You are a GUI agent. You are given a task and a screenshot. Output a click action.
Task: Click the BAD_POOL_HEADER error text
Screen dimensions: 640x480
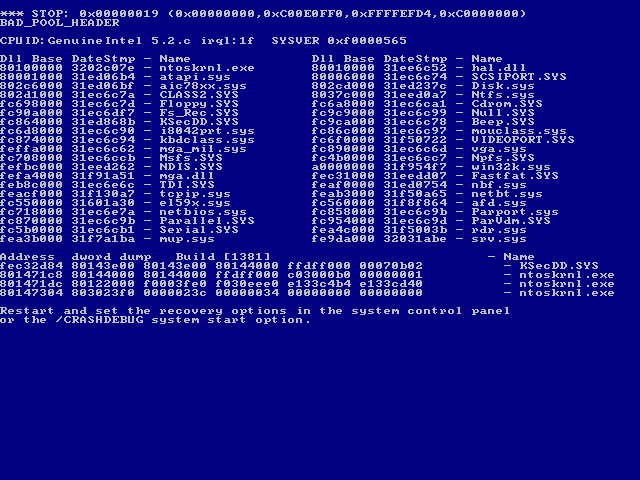tap(60, 23)
